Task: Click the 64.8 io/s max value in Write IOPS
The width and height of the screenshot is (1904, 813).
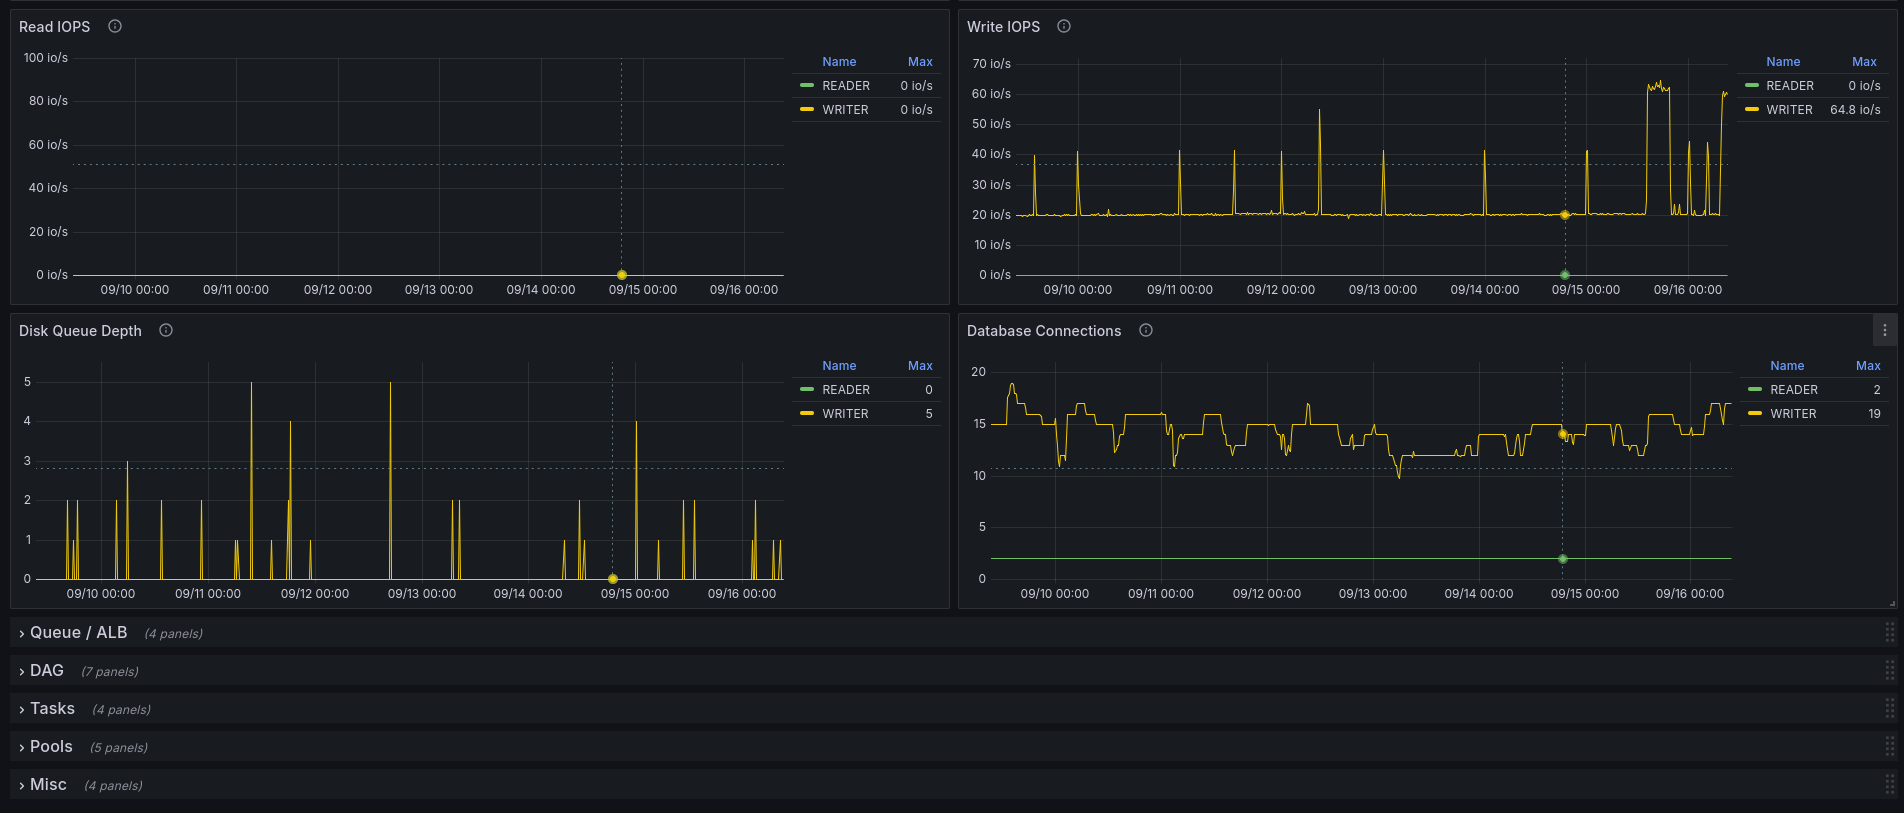Action: pyautogui.click(x=1855, y=110)
